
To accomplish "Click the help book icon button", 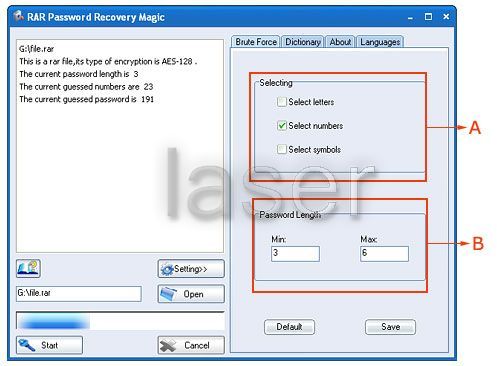I will click(x=28, y=268).
